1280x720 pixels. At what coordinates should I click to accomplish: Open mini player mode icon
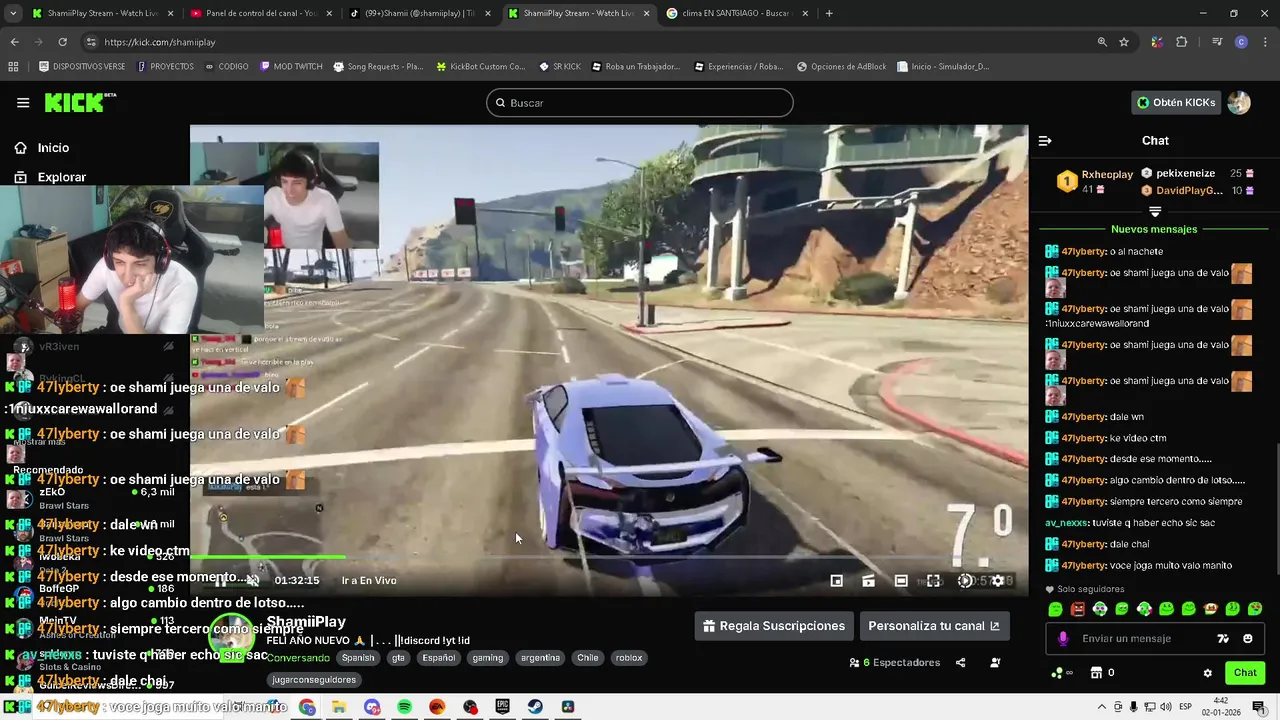(836, 580)
